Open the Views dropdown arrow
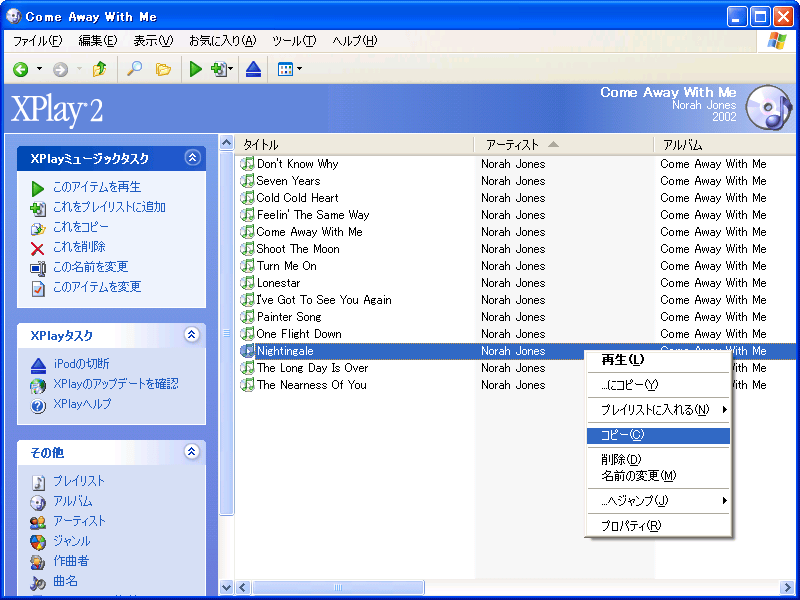Viewport: 800px width, 600px height. pos(299,69)
